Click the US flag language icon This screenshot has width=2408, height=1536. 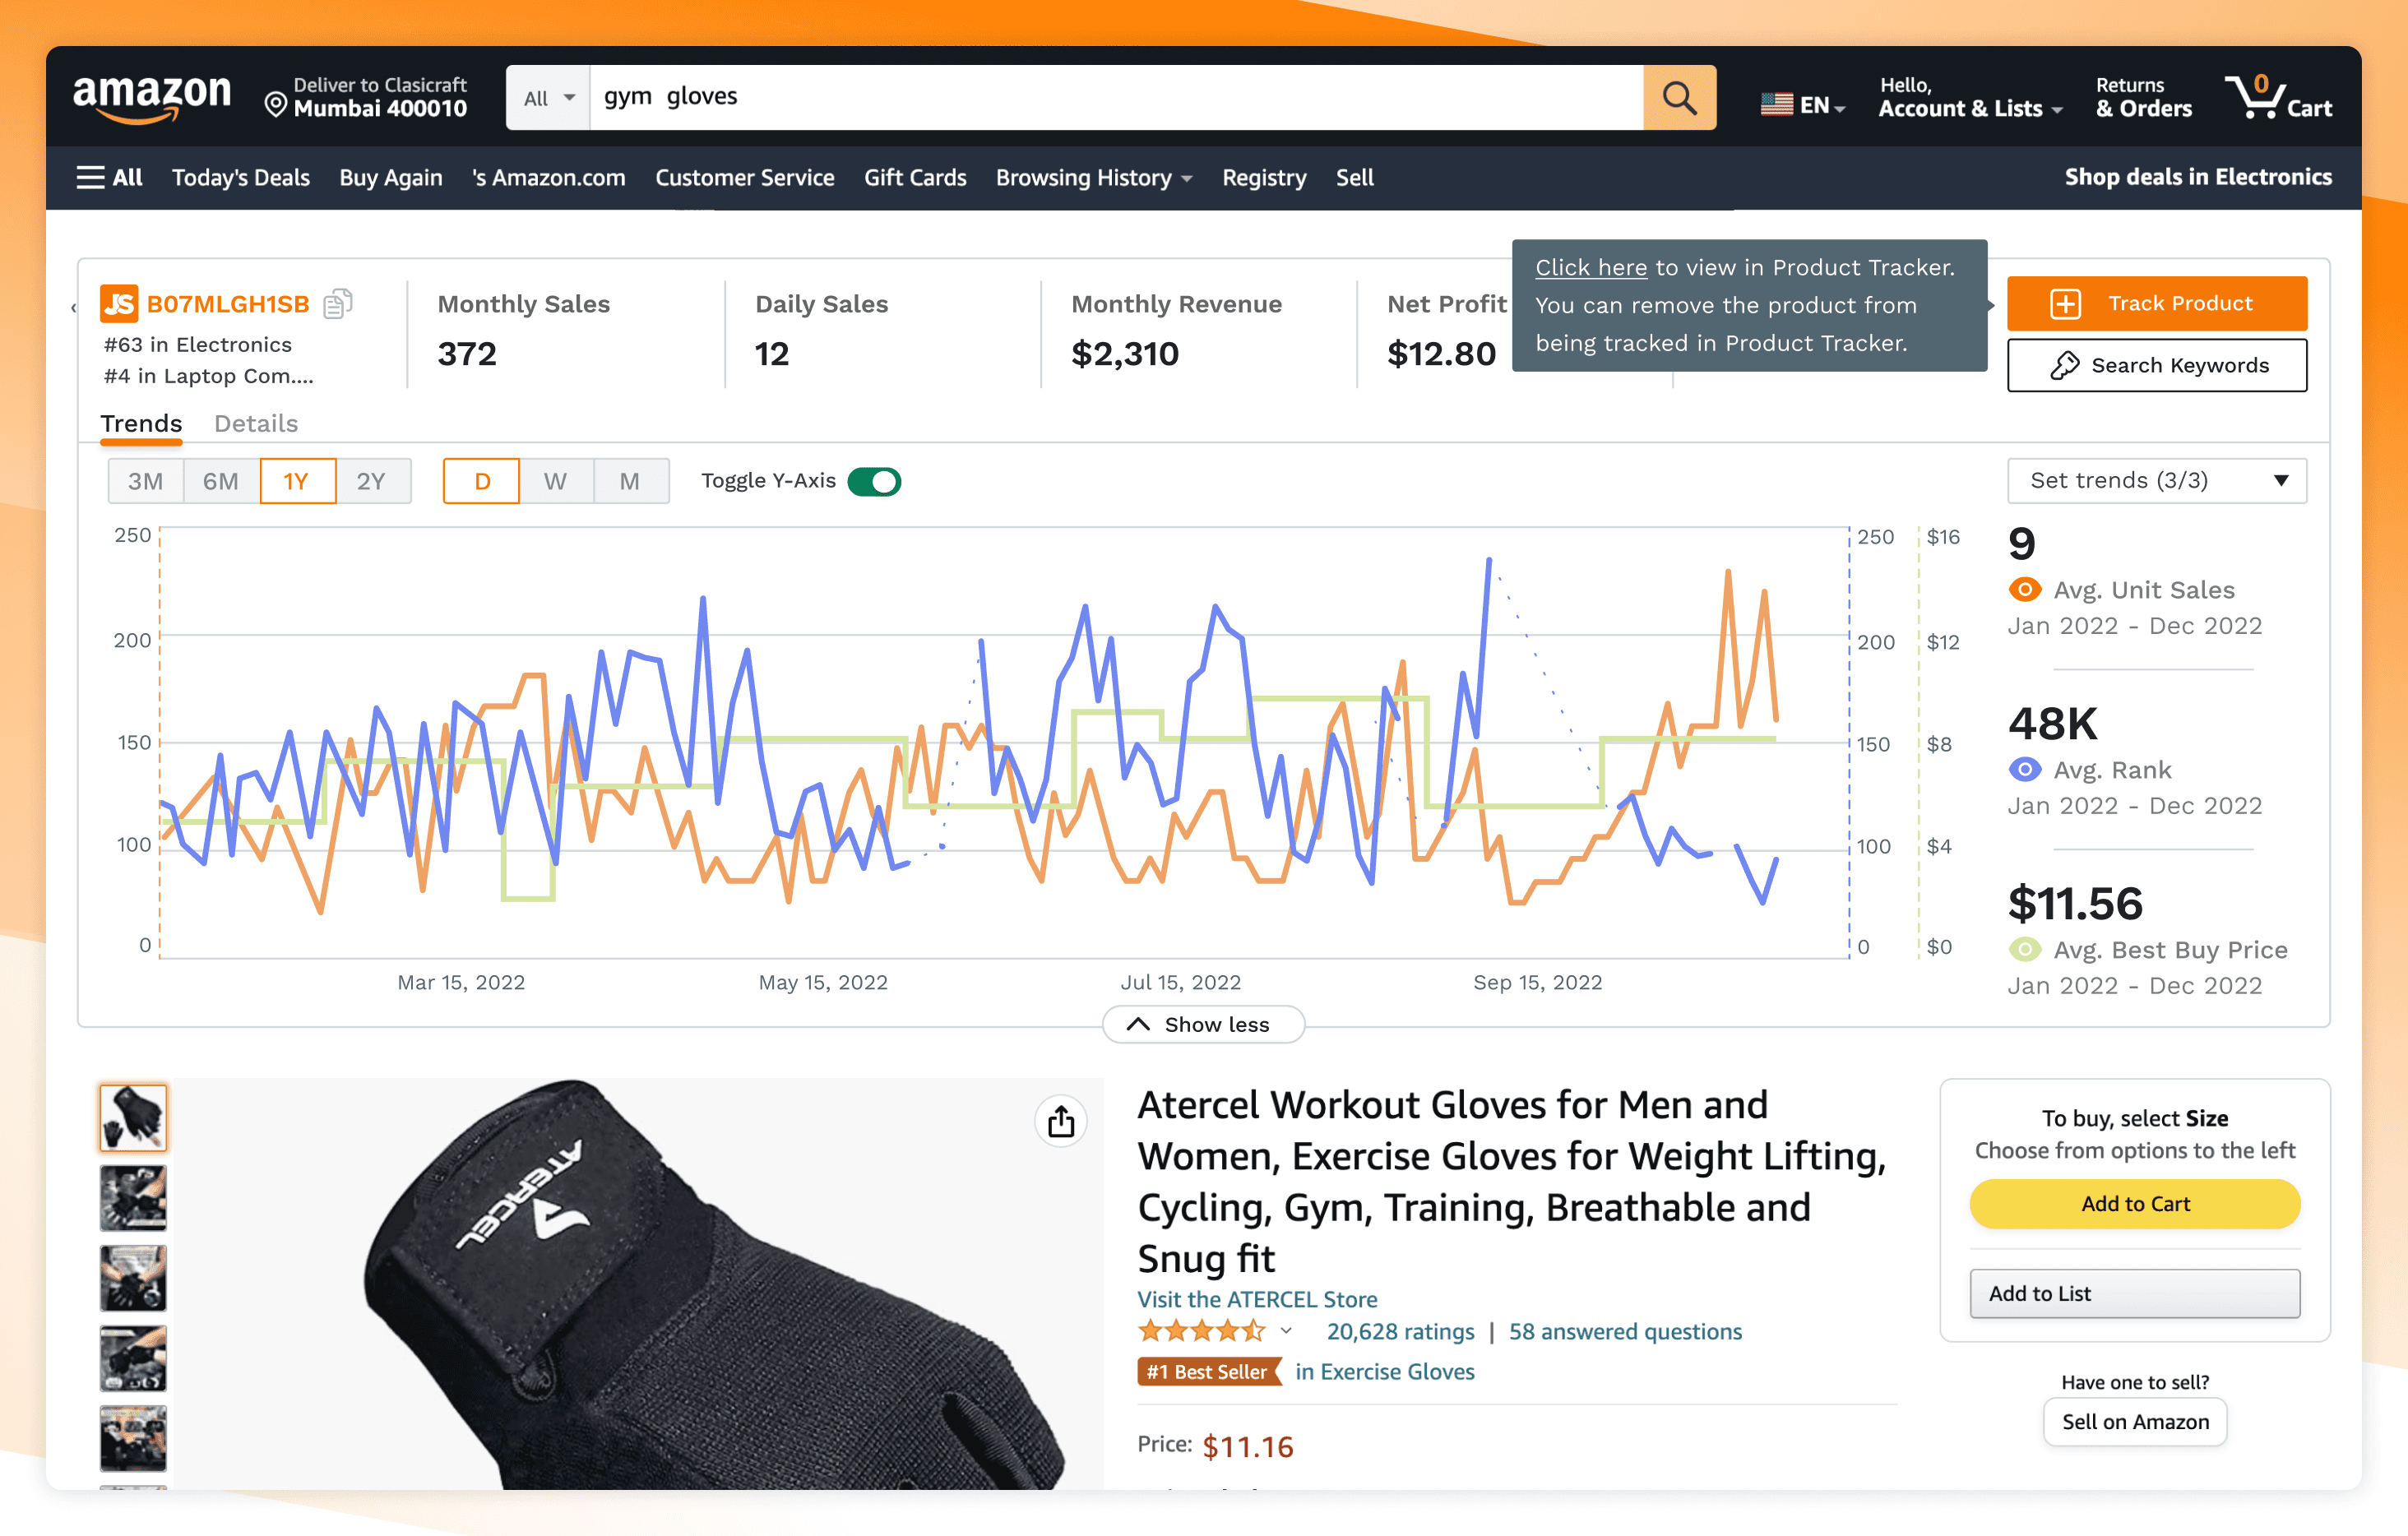pyautogui.click(x=1776, y=104)
